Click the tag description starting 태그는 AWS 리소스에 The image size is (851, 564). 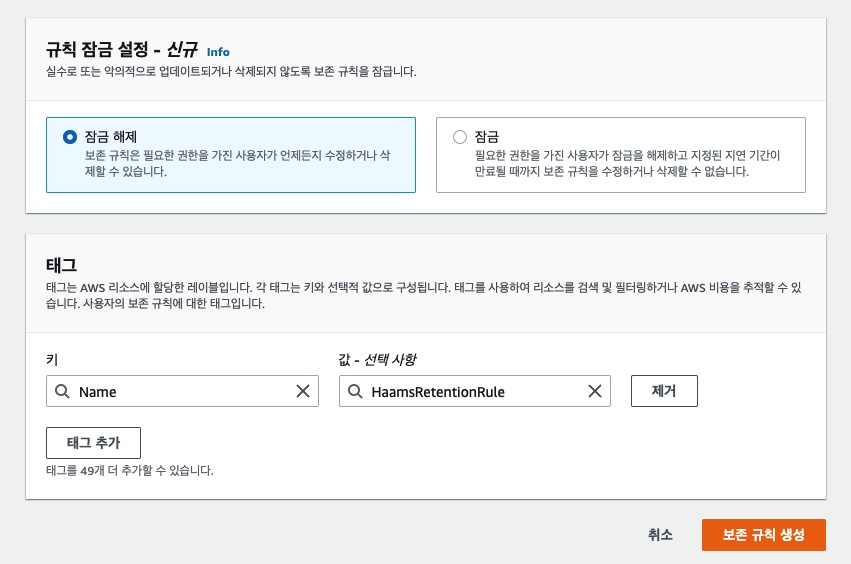(x=423, y=295)
